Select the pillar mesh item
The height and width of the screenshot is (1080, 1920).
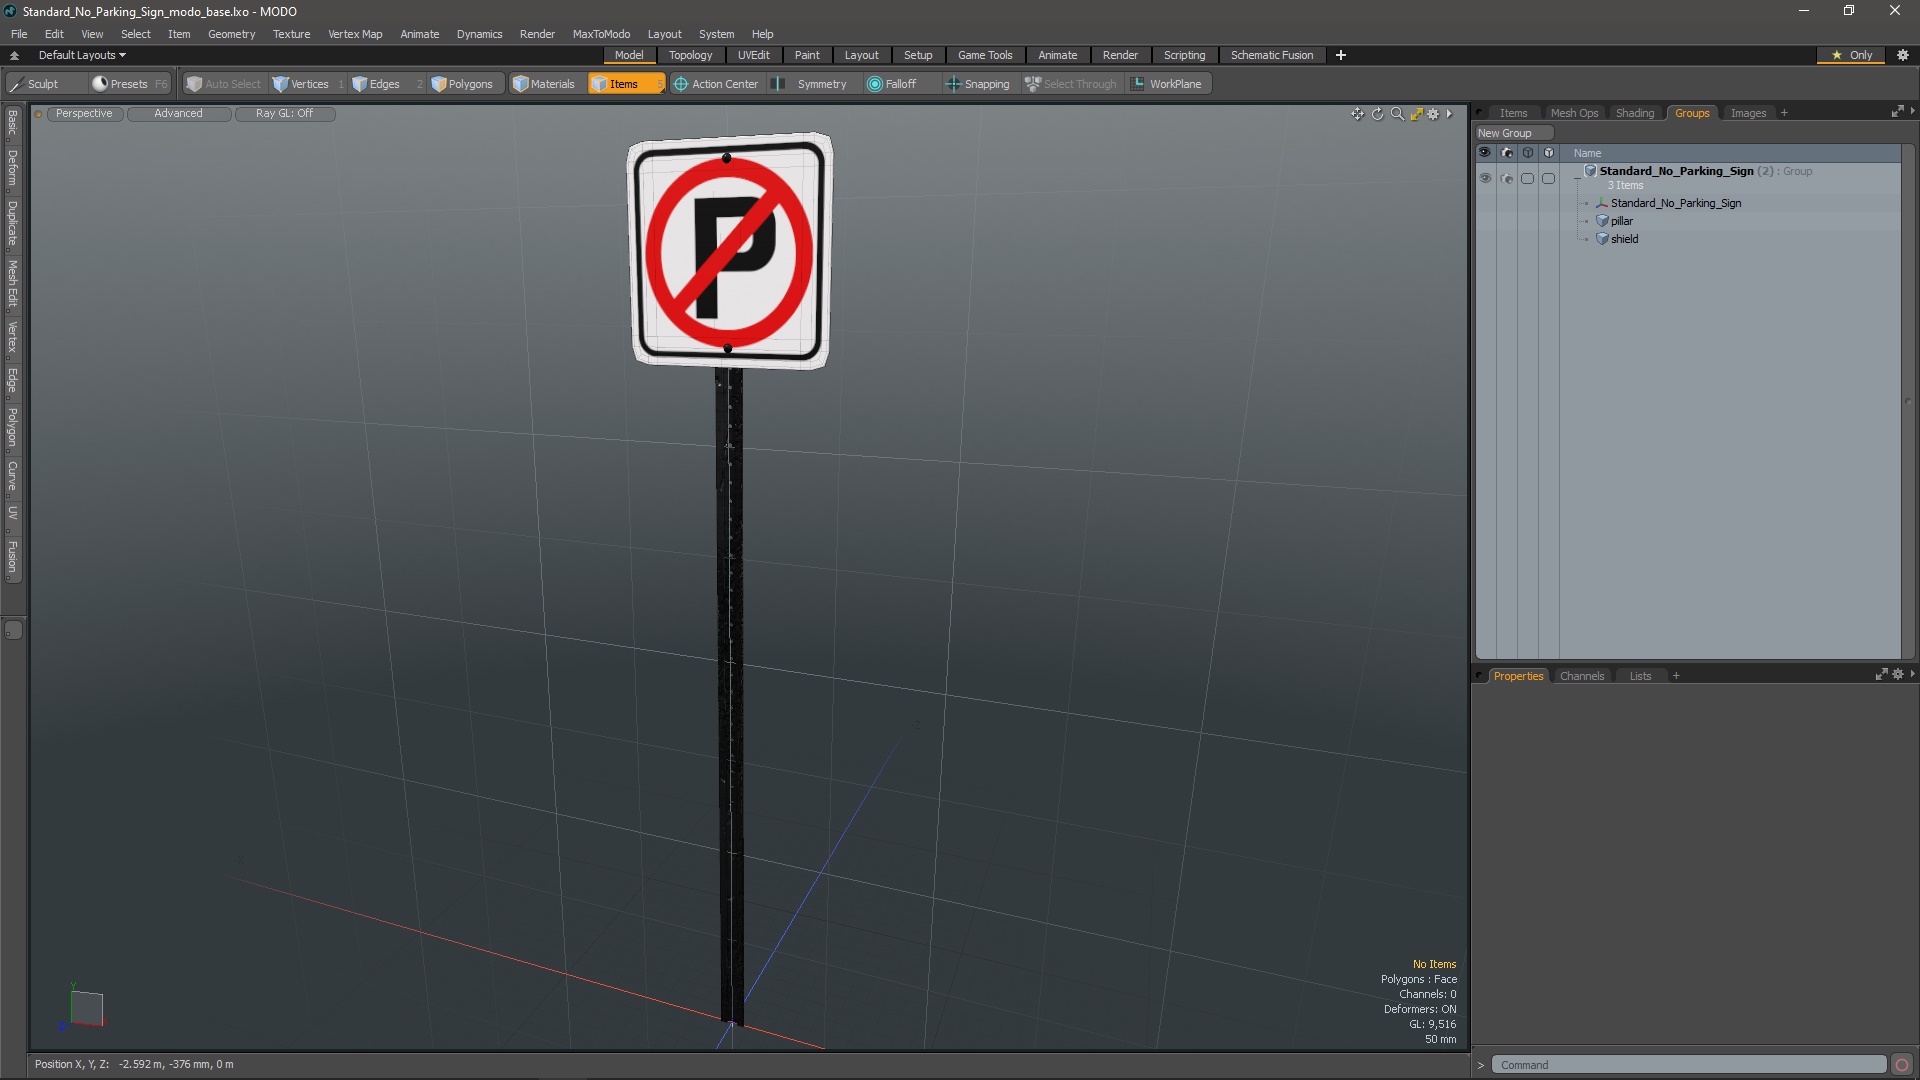coord(1621,221)
